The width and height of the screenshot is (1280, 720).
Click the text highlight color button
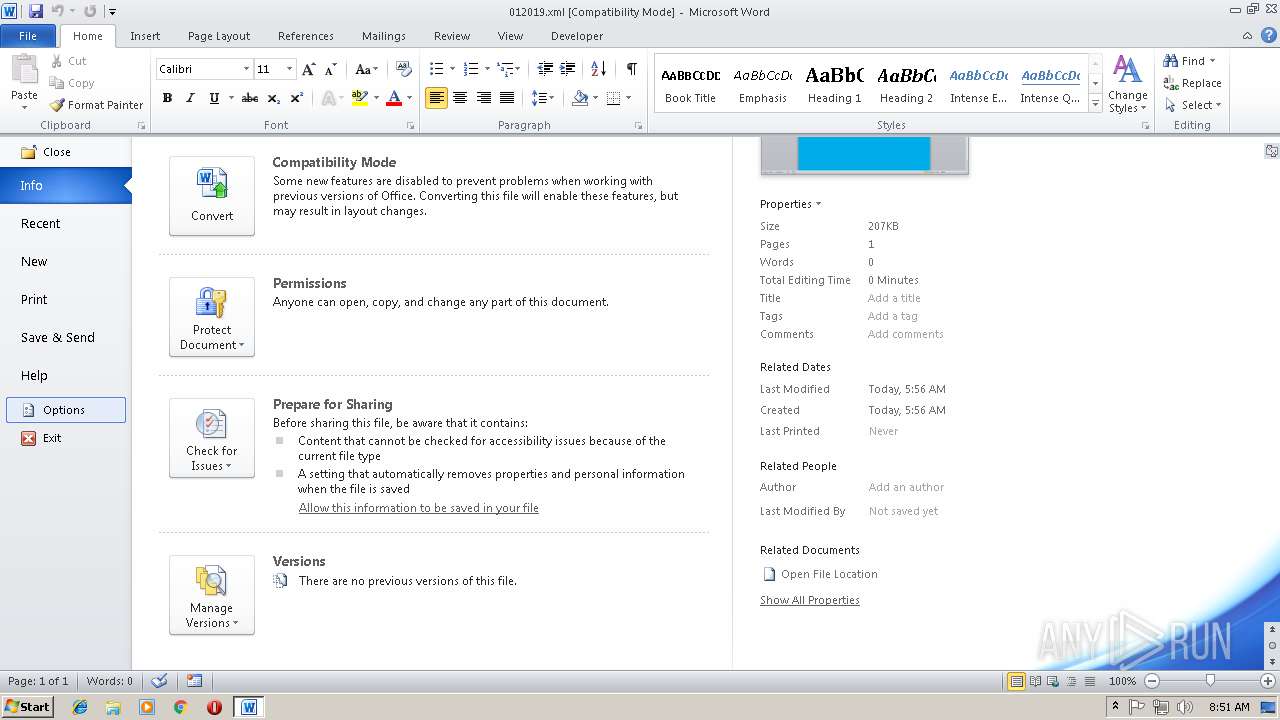[x=360, y=98]
